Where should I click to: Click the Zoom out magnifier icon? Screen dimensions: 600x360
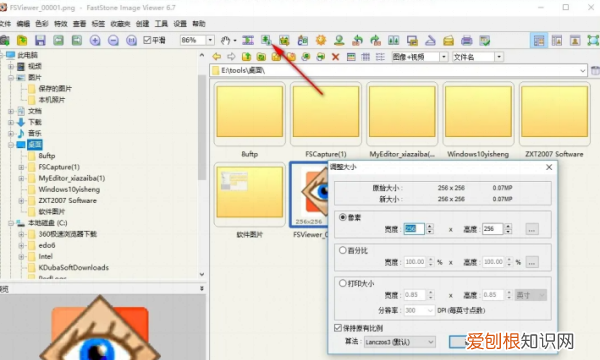point(113,40)
